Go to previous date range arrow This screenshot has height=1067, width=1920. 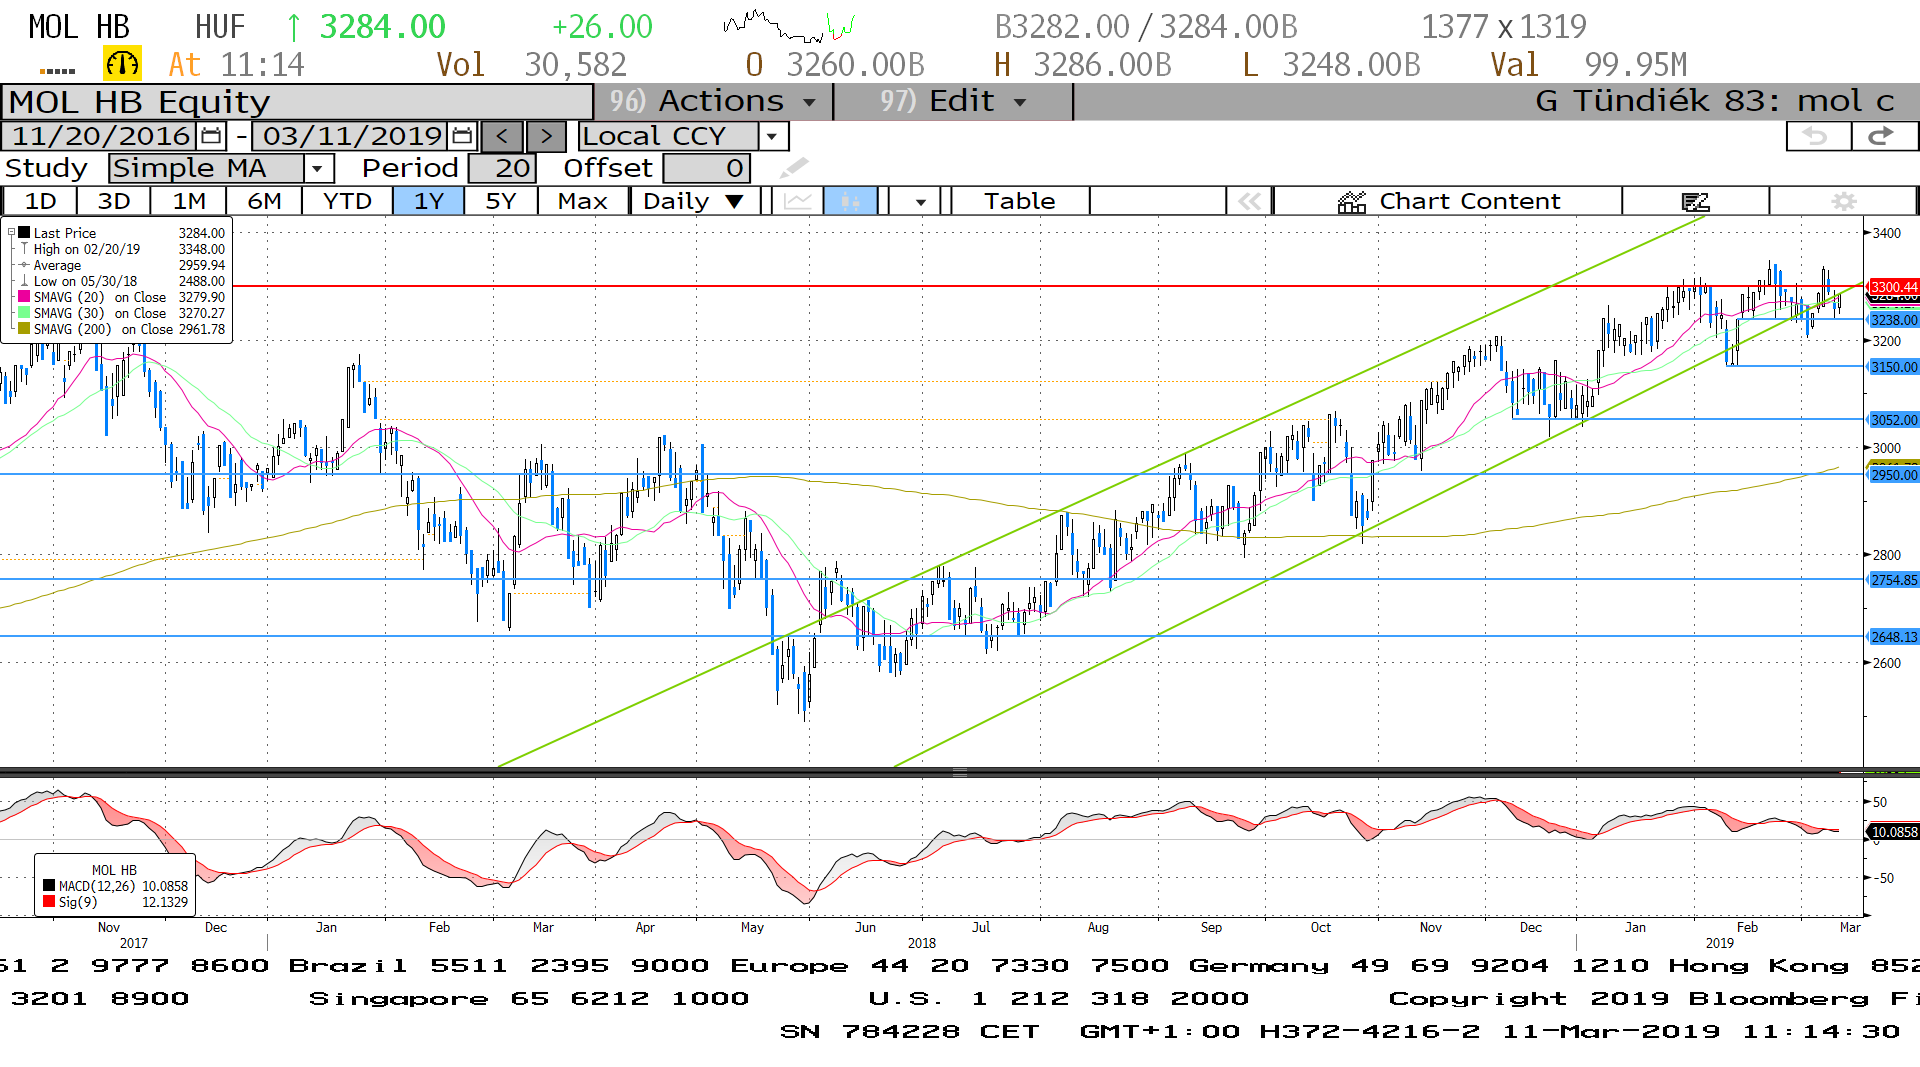(502, 136)
